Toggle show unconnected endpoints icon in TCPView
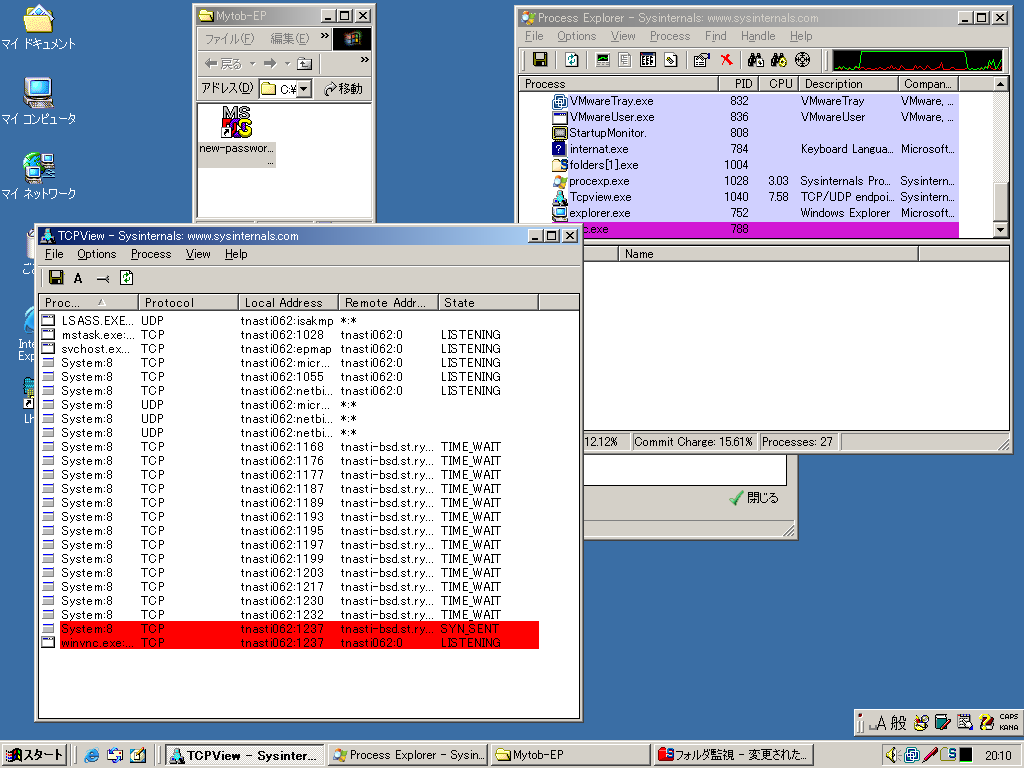This screenshot has width=1024, height=768. pyautogui.click(x=102, y=278)
